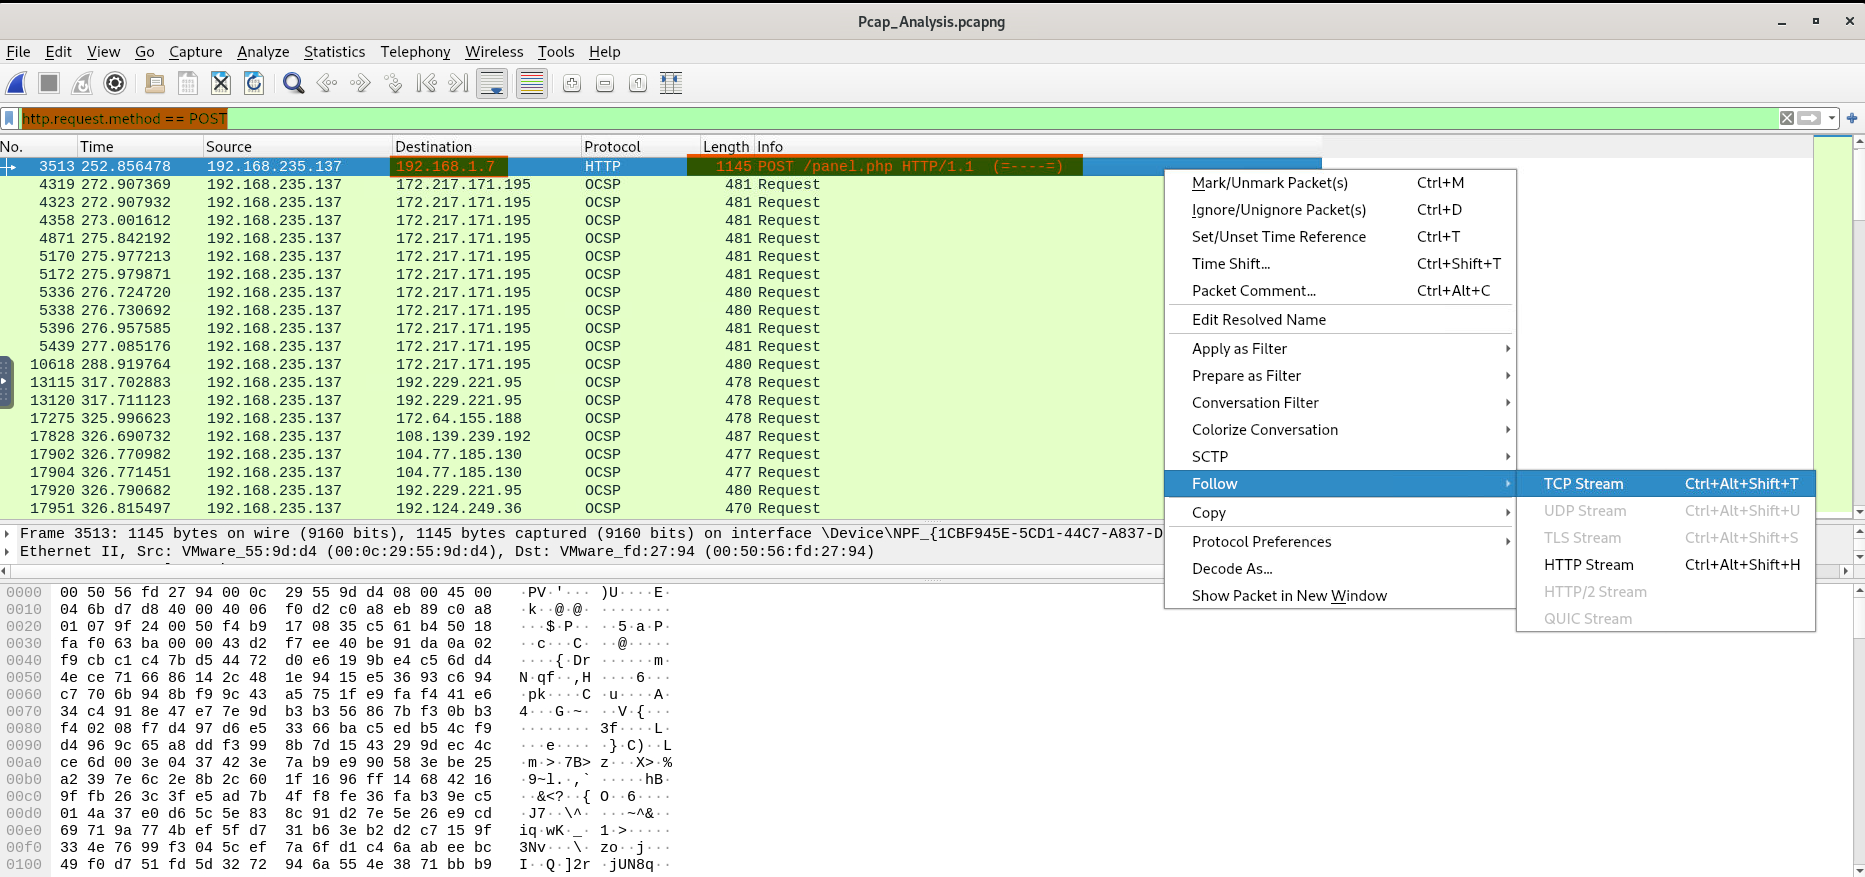Viewport: 1865px width, 877px height.
Task: Click the zoom in plus toolbar icon
Action: coord(572,84)
